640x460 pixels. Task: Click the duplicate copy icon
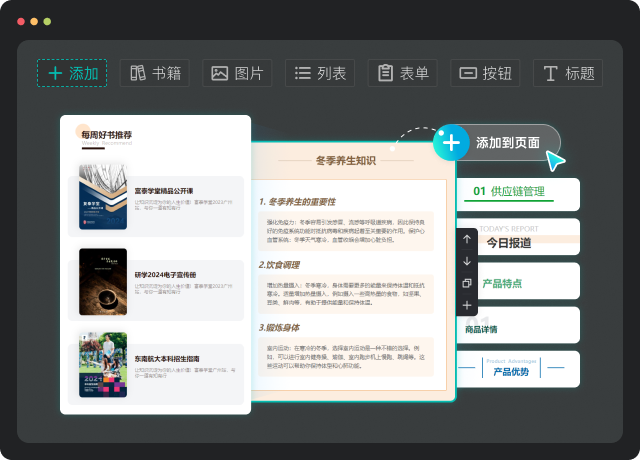click(x=467, y=283)
